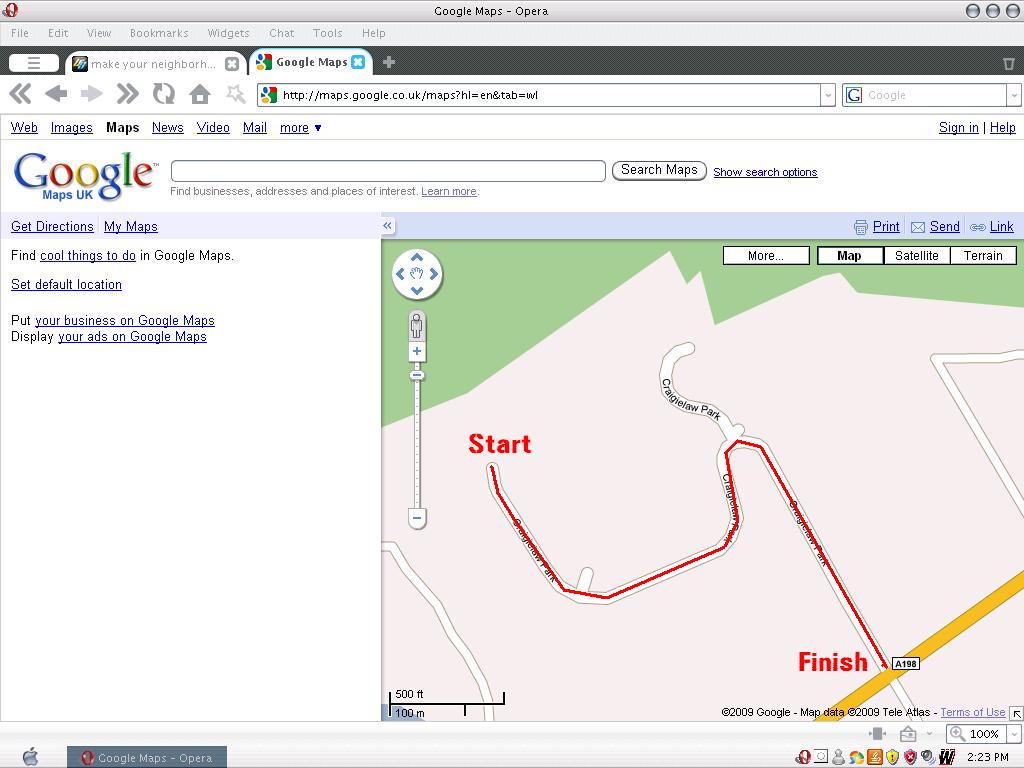This screenshot has width=1024, height=768.
Task: Click the Help link at top right
Action: [x=1002, y=127]
